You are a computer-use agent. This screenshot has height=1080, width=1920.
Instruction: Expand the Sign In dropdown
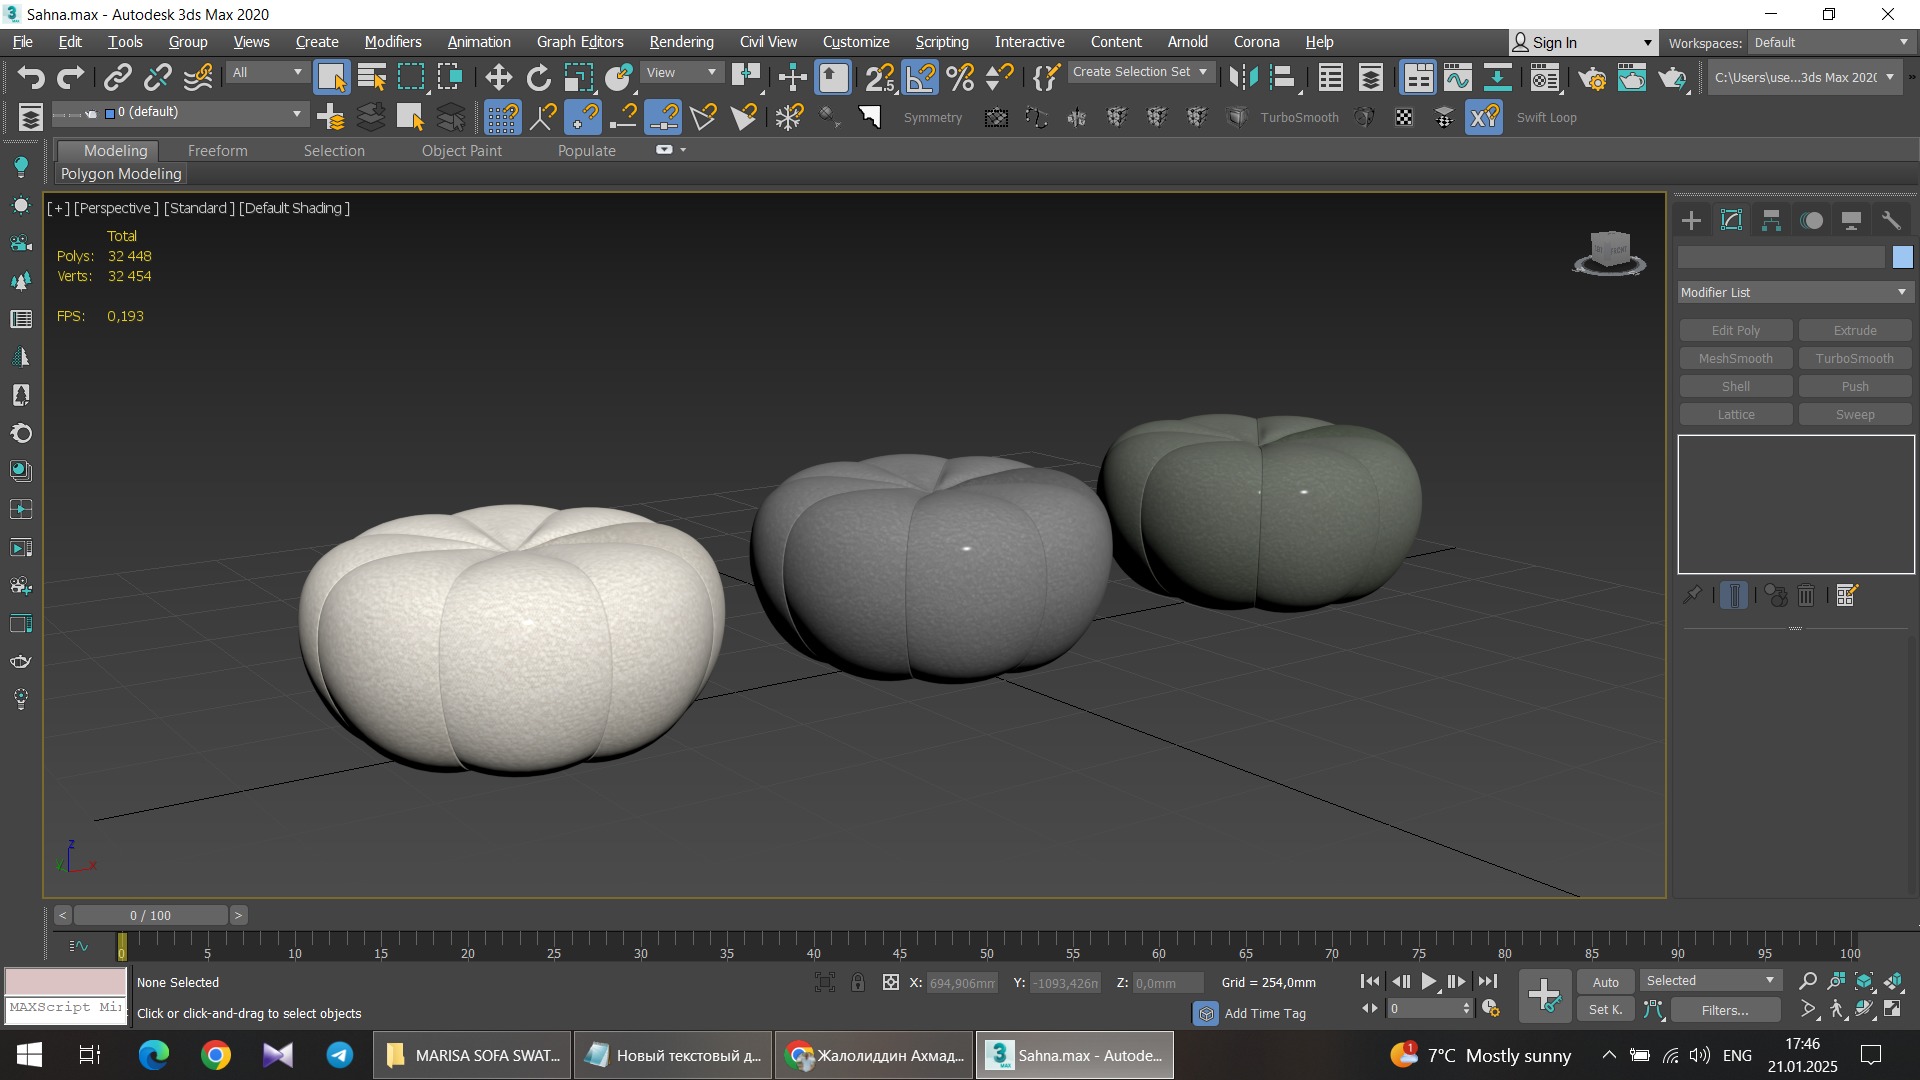point(1582,43)
